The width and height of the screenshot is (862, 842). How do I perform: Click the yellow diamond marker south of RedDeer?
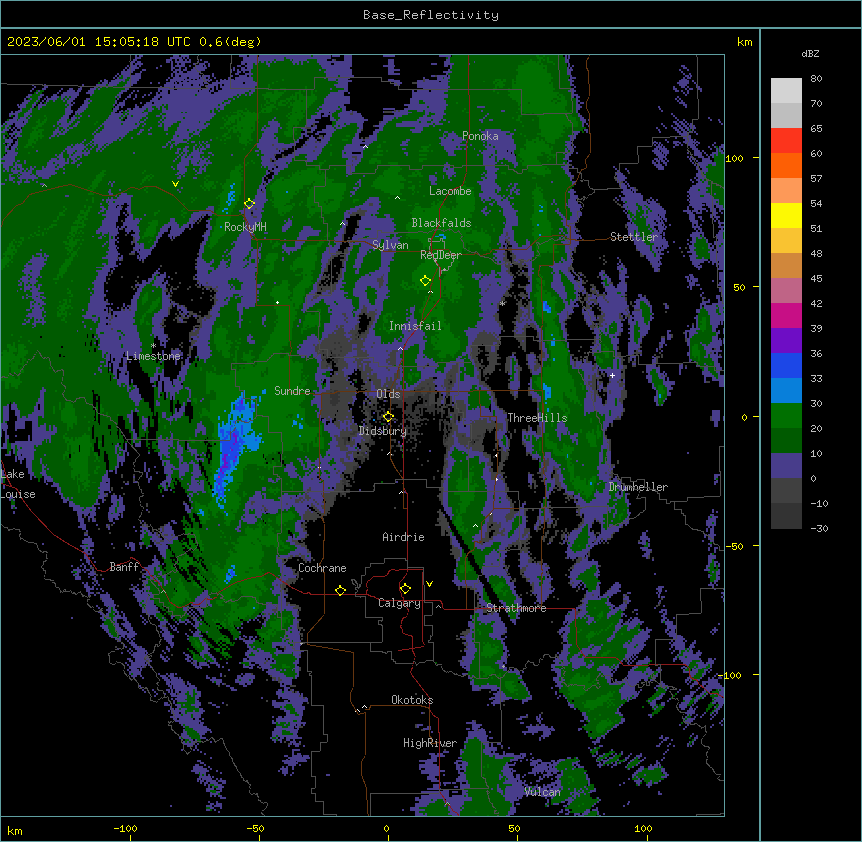click(425, 281)
